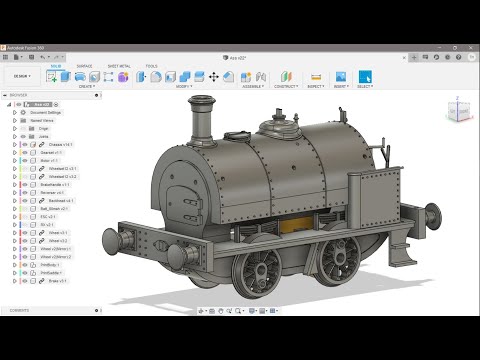480x360 pixels.
Task: Click the Hole tool icon
Action: click(94, 77)
